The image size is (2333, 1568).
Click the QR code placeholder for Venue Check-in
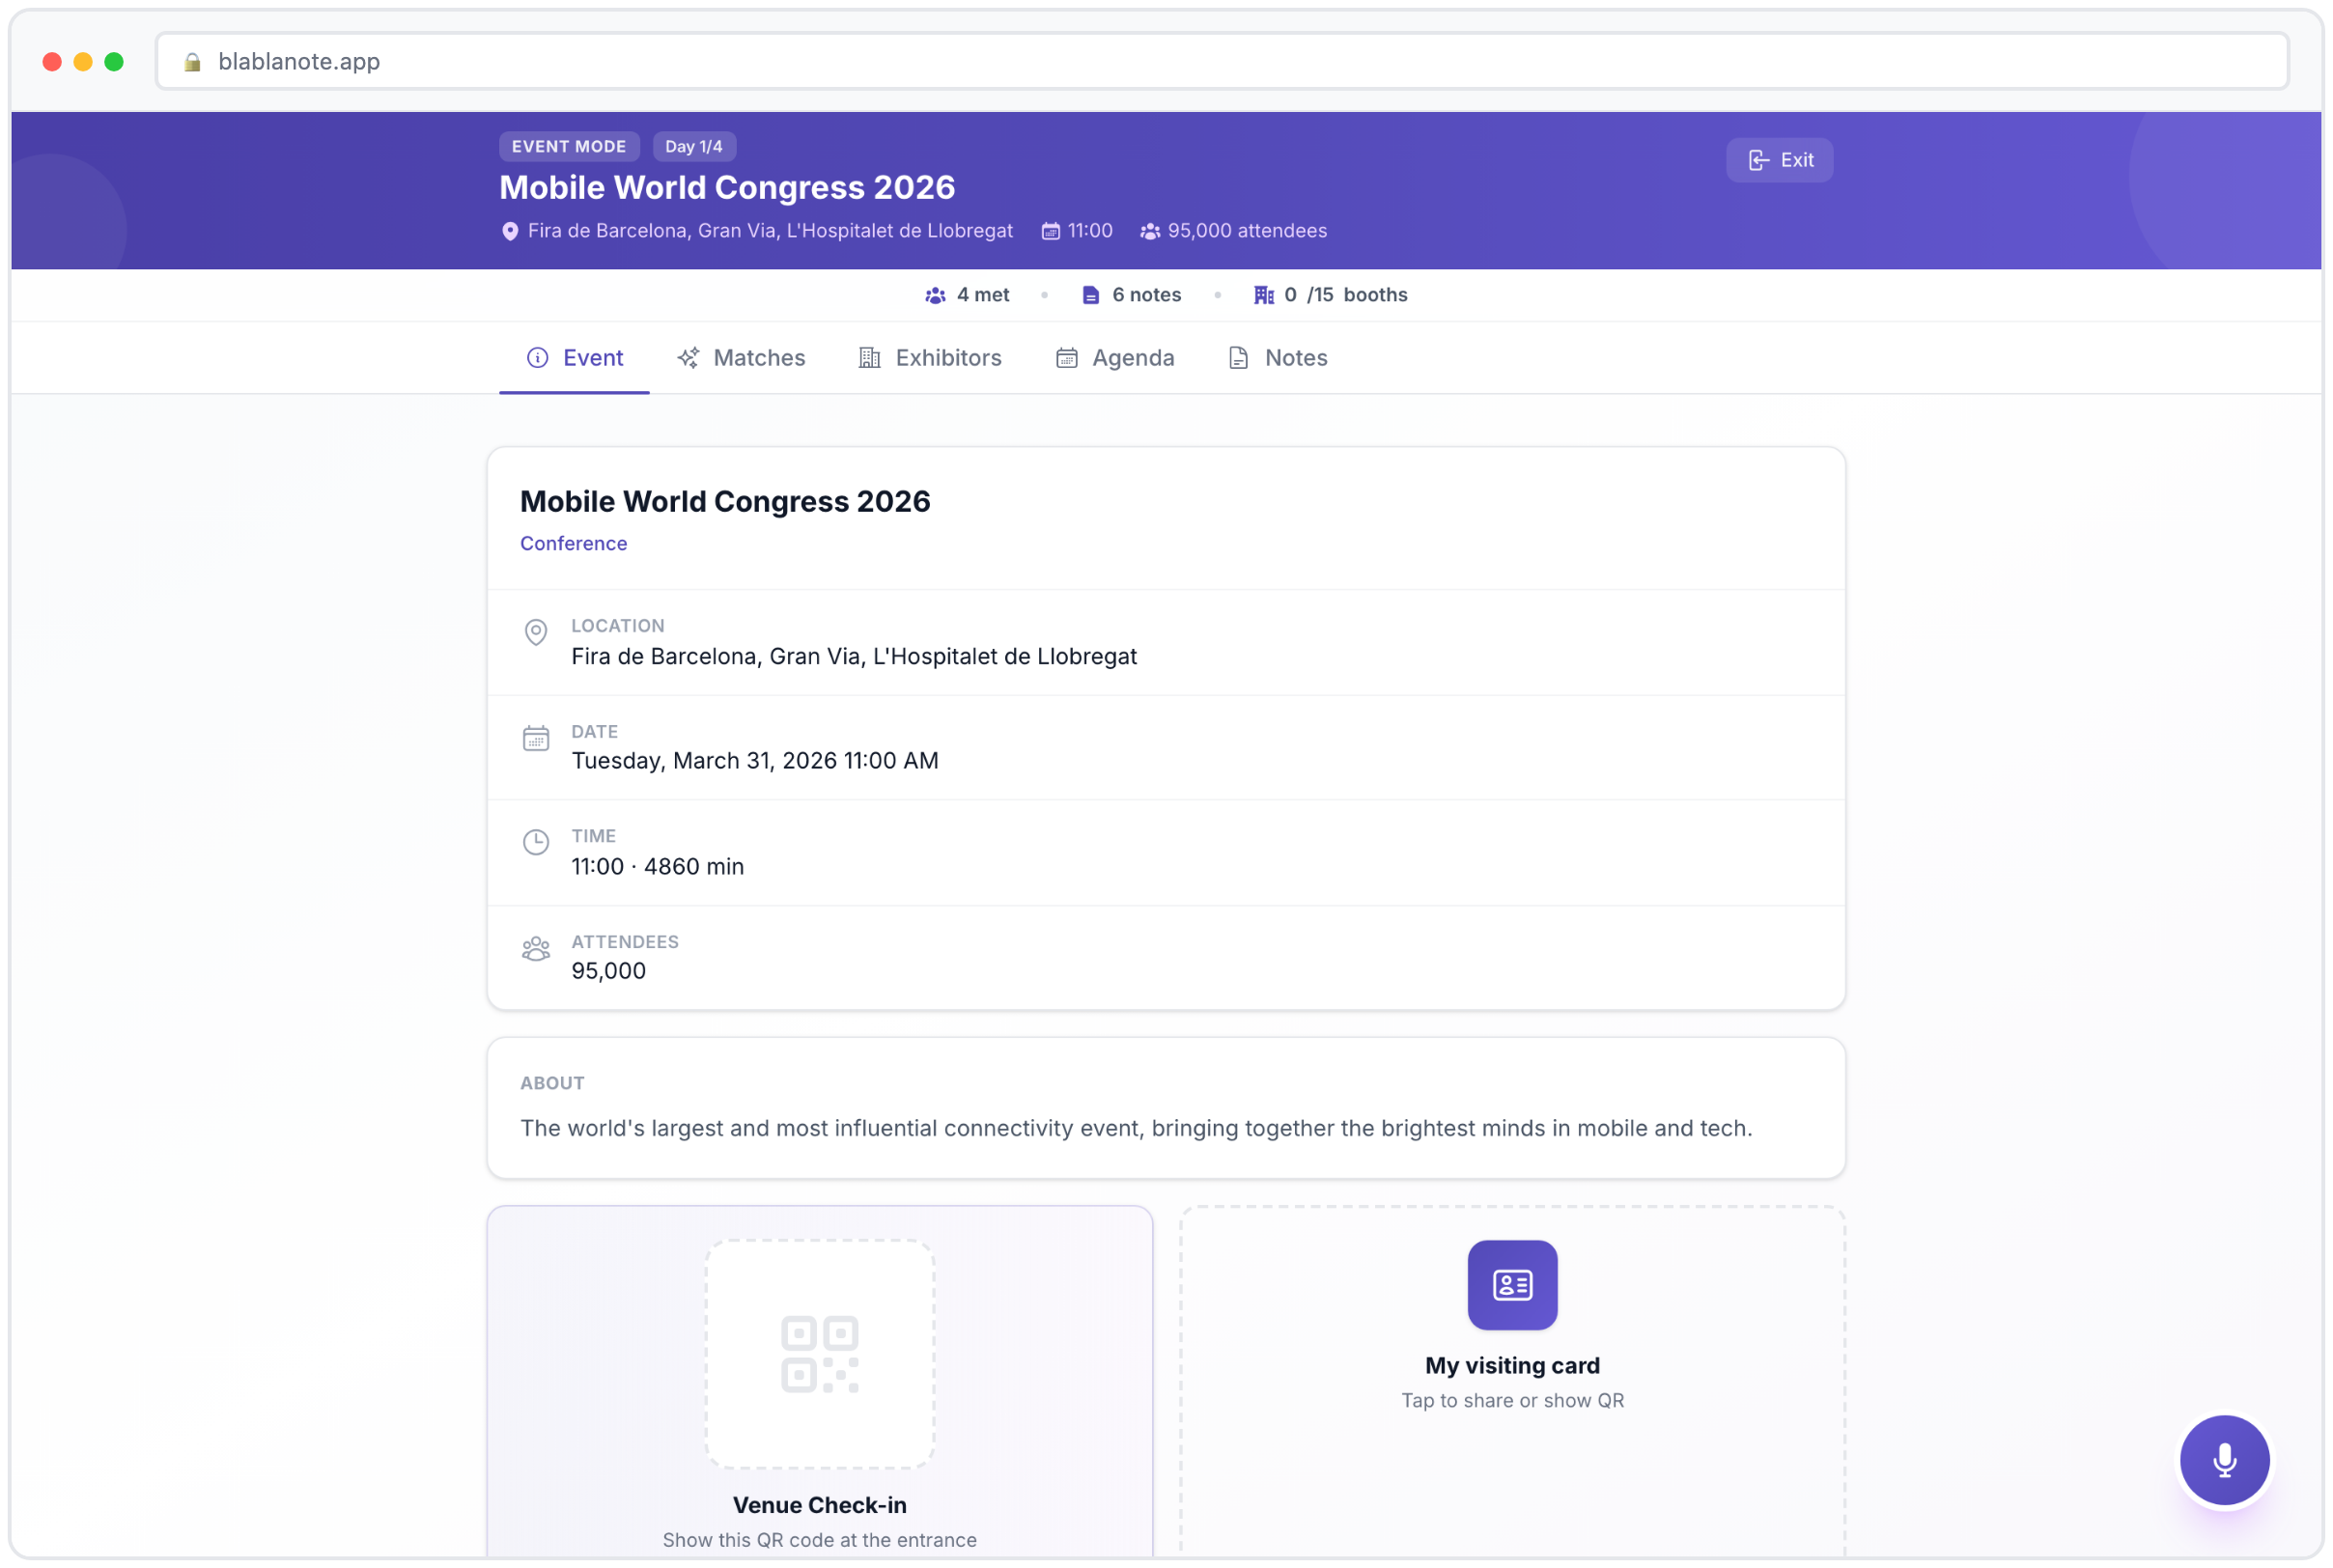[x=819, y=1353]
